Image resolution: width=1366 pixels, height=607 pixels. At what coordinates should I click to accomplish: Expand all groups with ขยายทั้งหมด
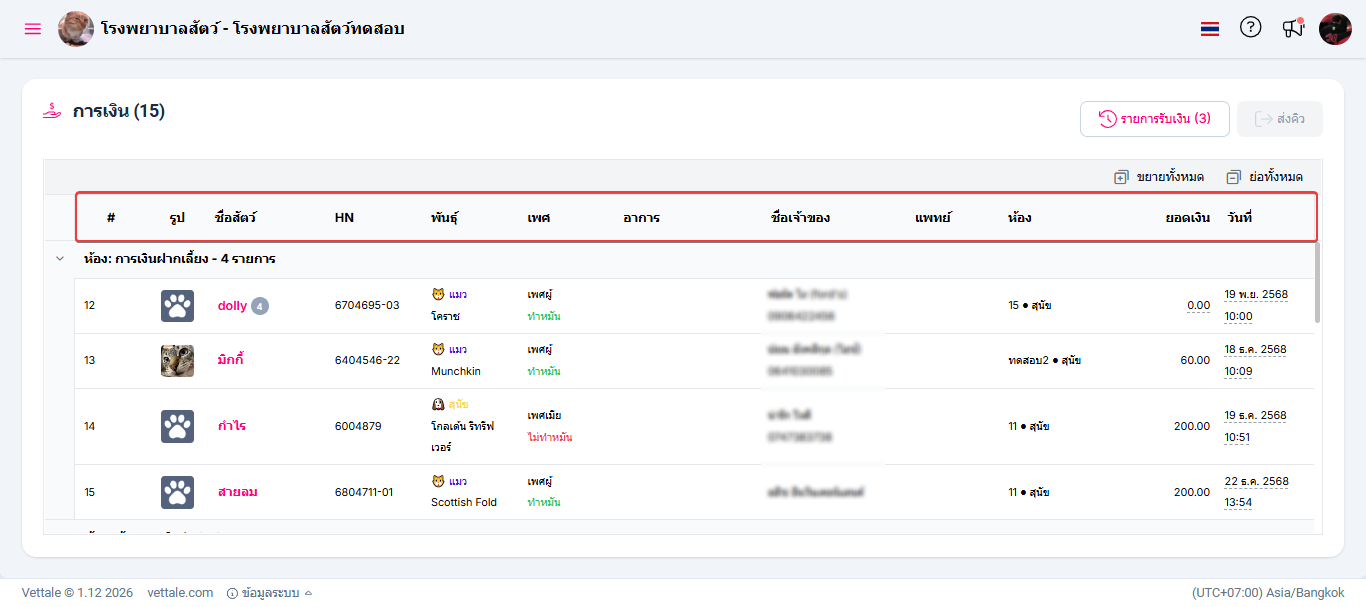click(1159, 177)
